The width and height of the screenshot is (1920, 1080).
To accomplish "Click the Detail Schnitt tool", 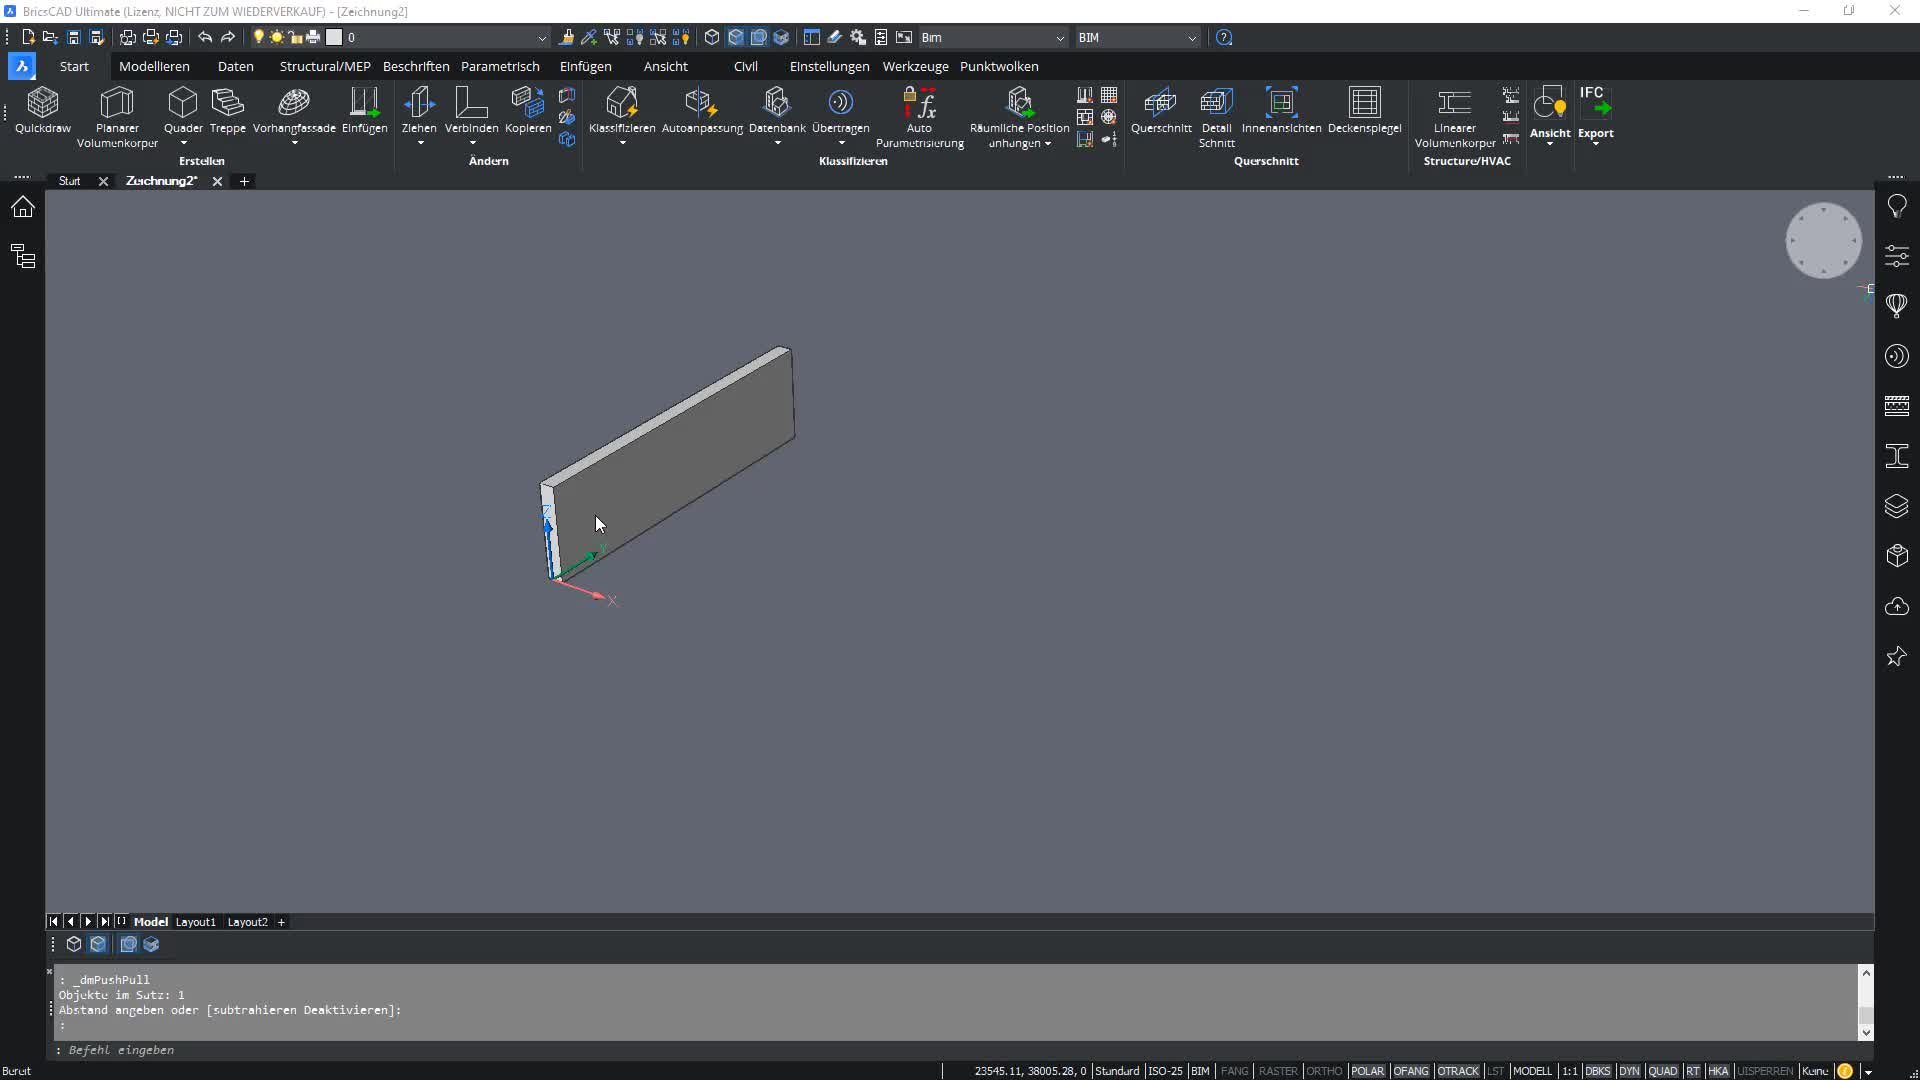I will tap(1216, 117).
